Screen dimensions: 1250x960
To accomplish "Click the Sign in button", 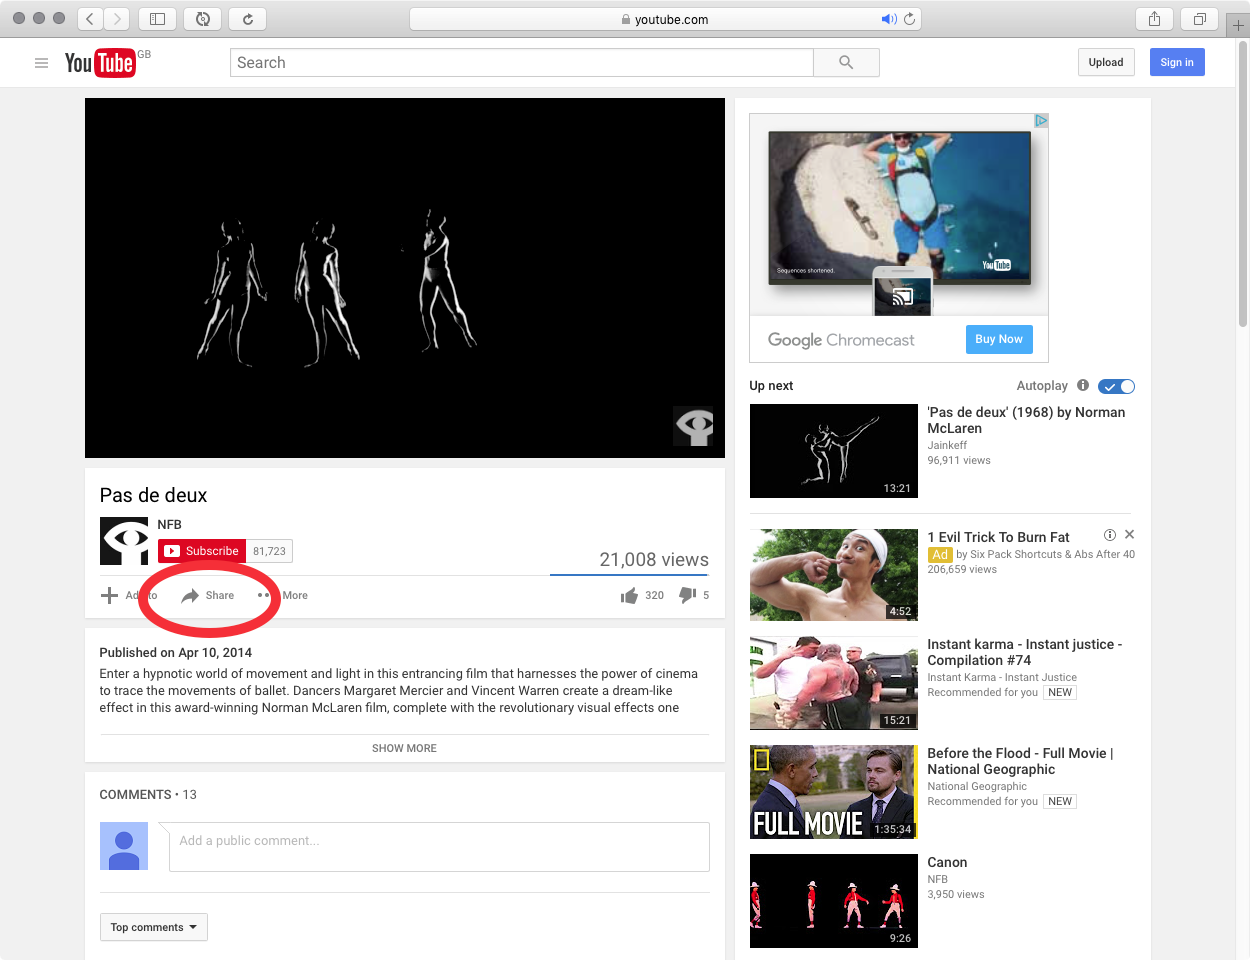I will [1177, 62].
